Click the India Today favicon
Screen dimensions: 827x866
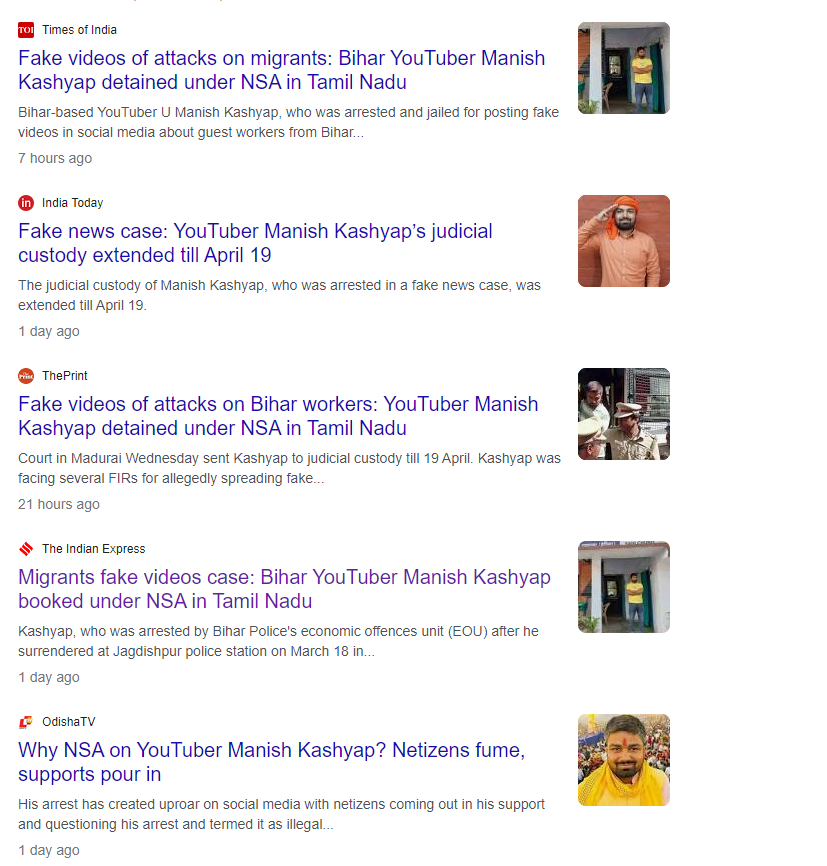(26, 203)
